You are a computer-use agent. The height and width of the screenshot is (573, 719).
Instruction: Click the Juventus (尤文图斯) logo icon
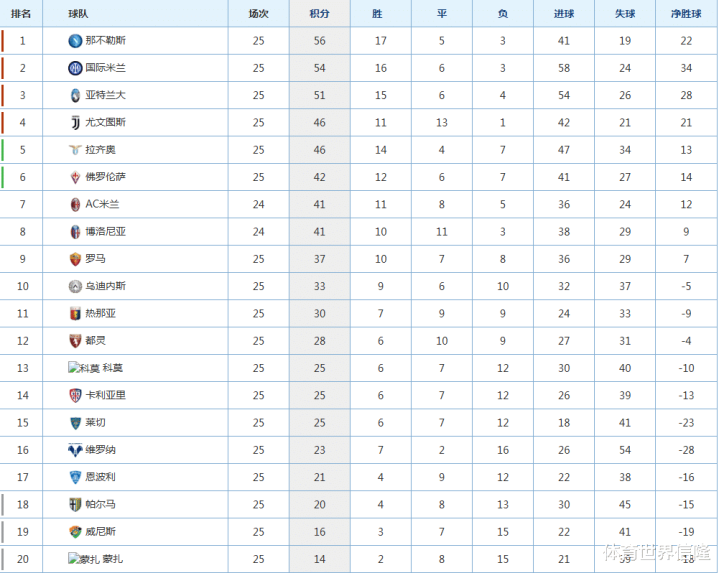[75, 122]
